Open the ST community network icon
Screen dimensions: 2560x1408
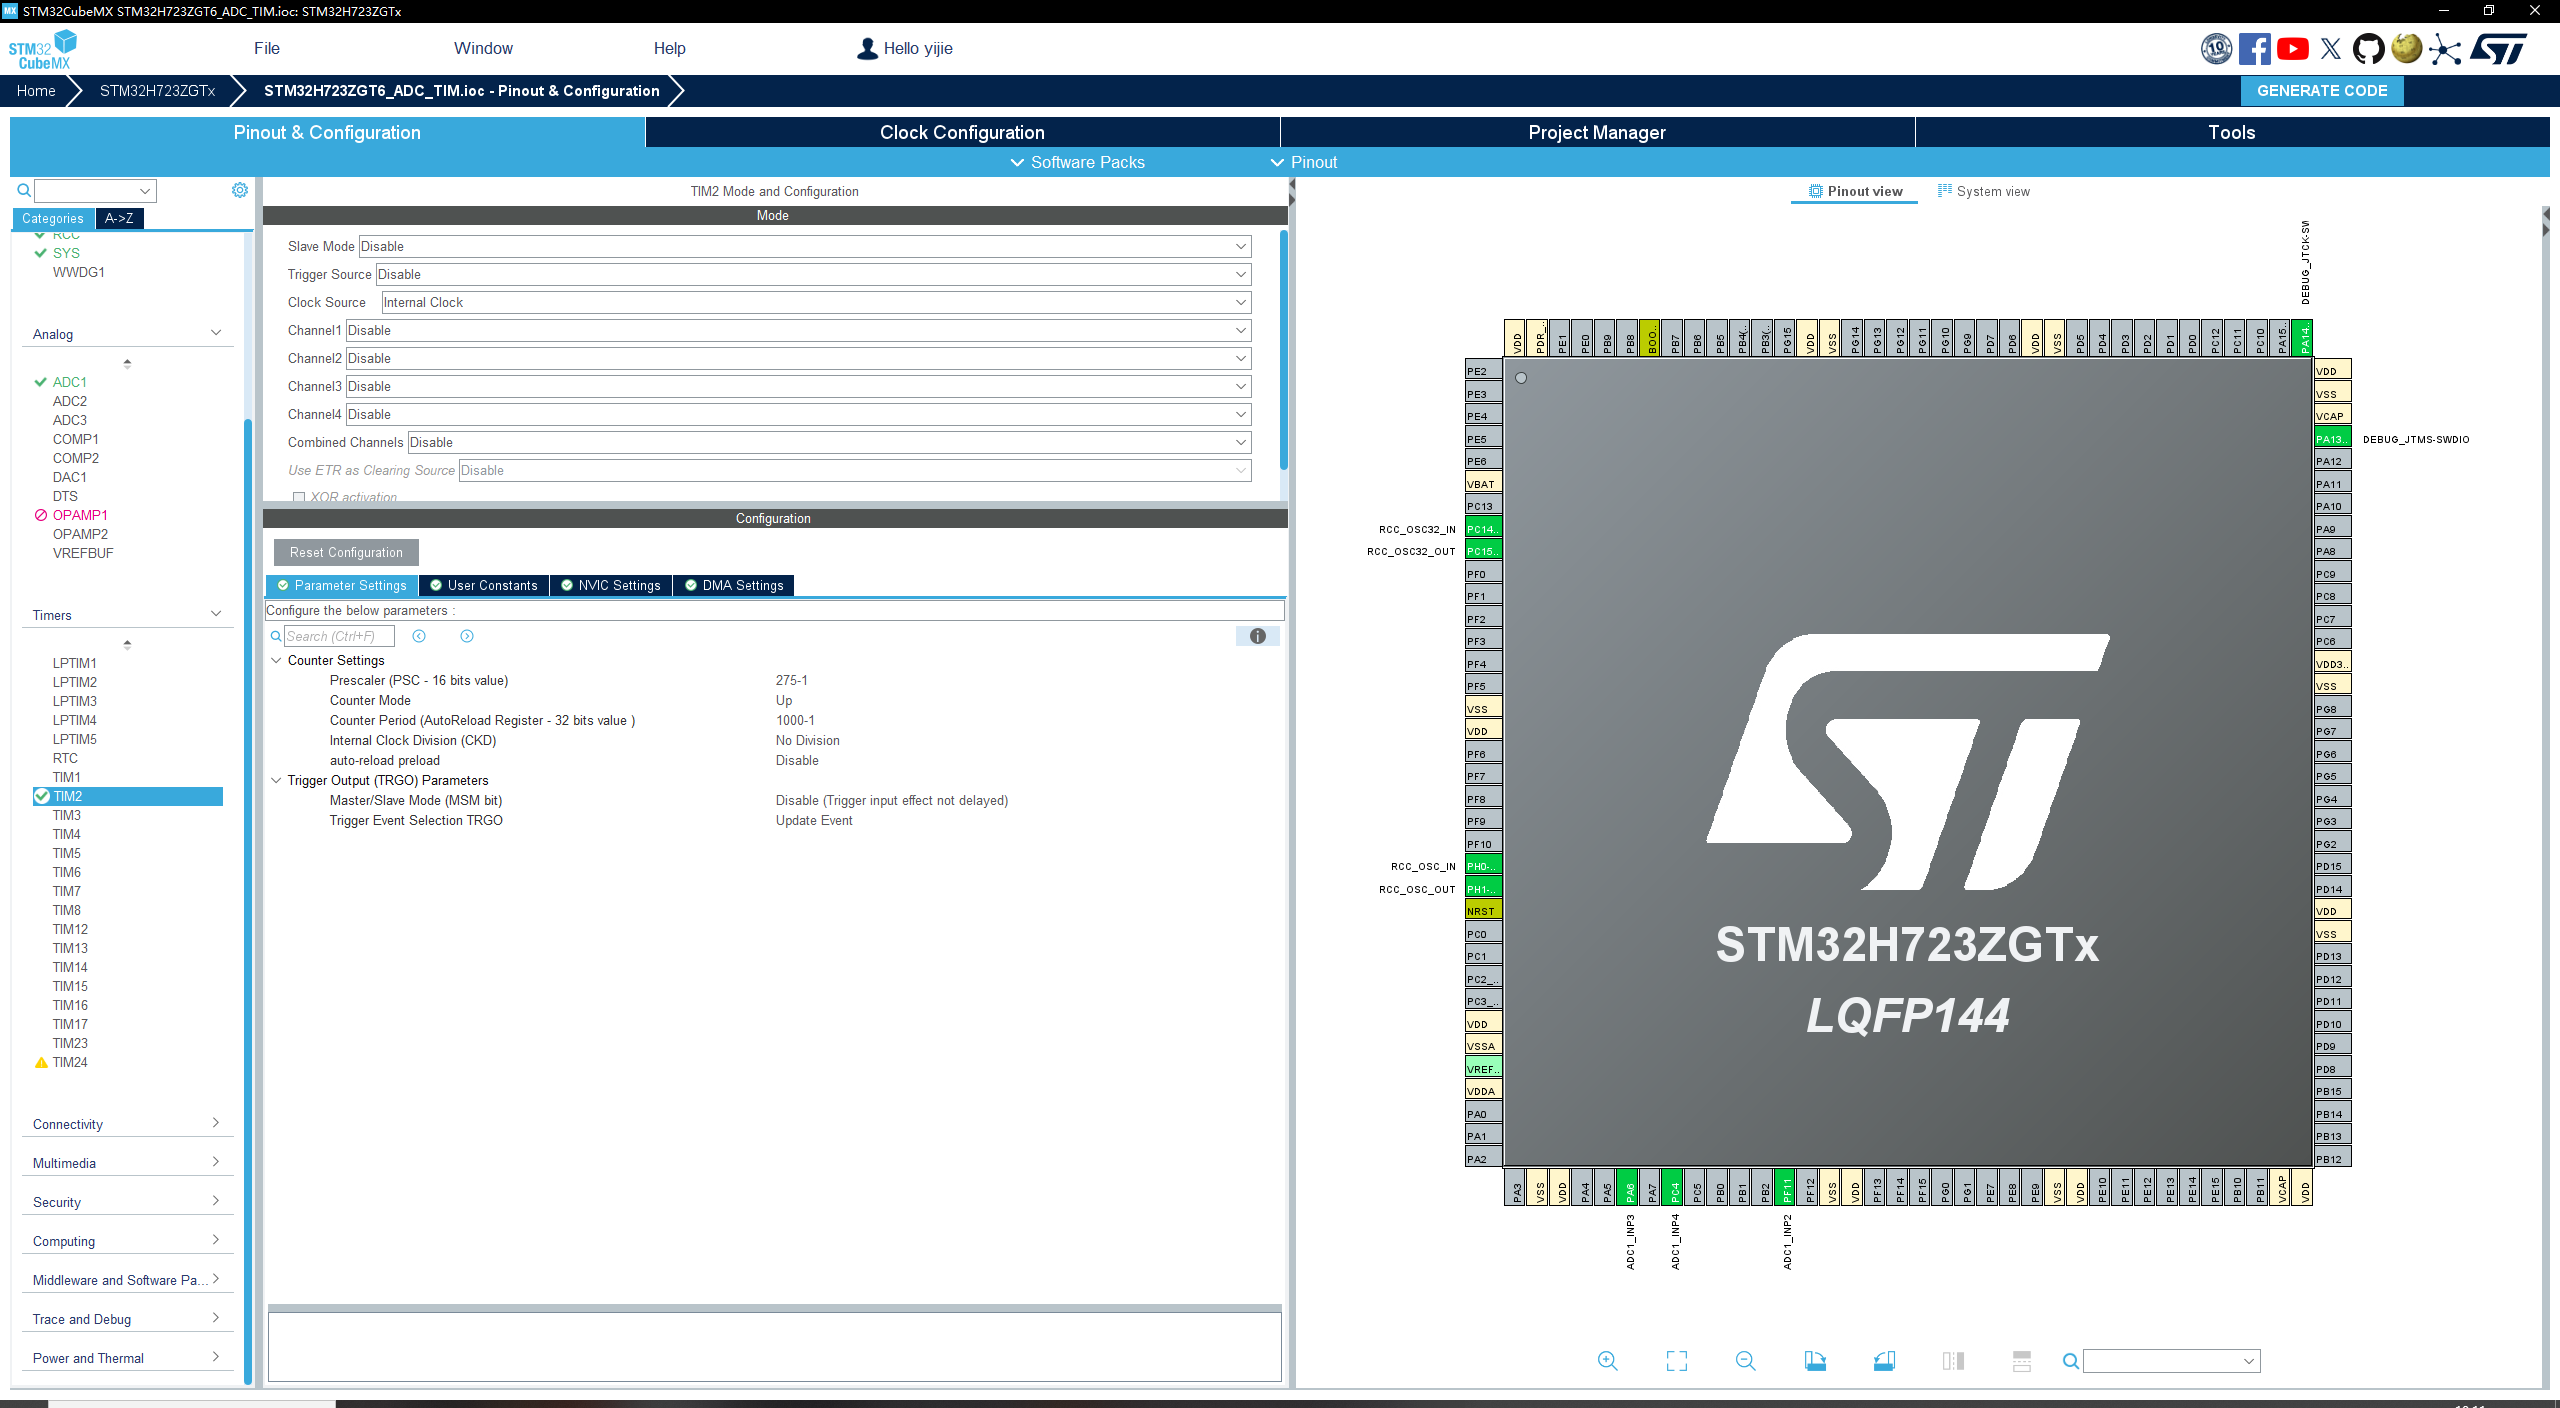coord(2445,48)
